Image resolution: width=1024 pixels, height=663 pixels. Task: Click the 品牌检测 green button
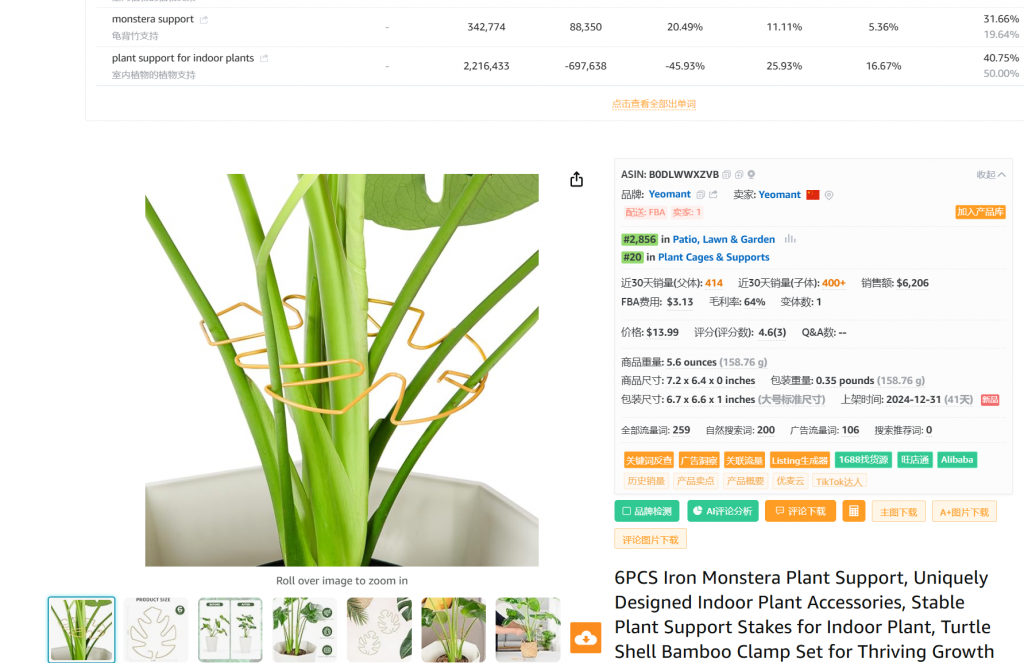click(647, 511)
